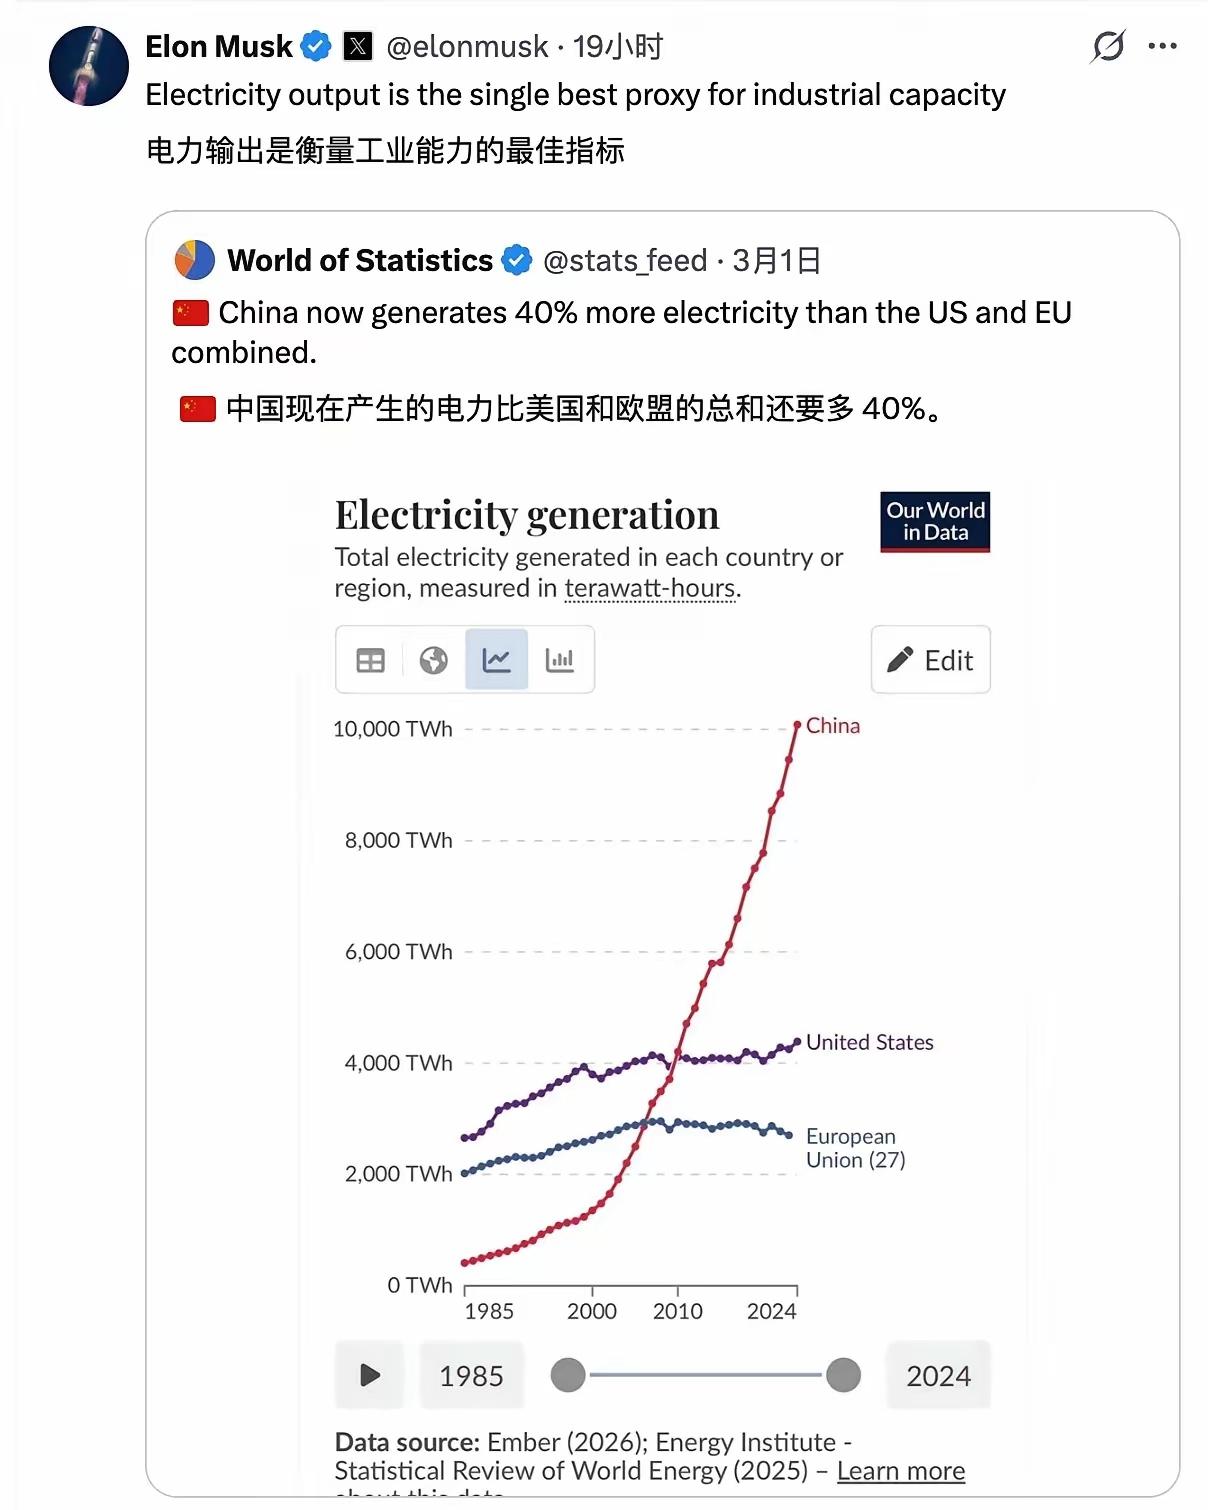Click World of Statistics verified badge

(x=516, y=261)
